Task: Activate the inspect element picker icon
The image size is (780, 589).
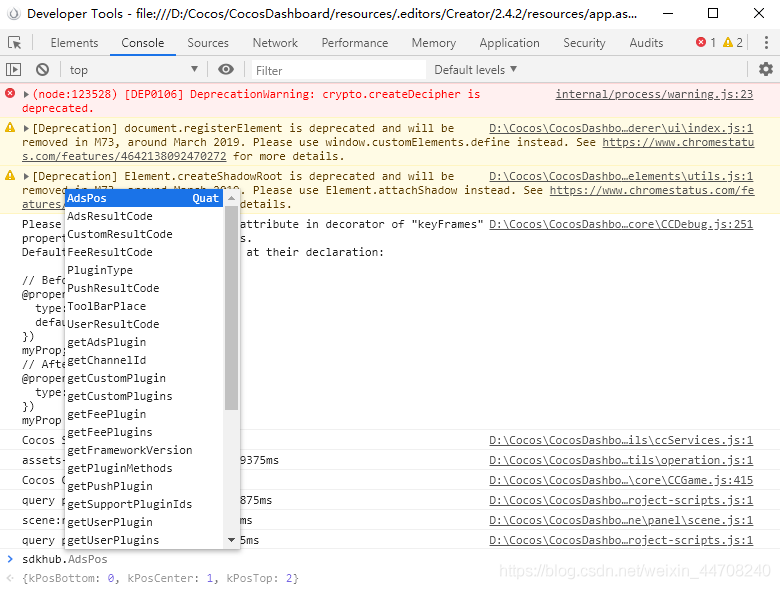Action: click(14, 43)
